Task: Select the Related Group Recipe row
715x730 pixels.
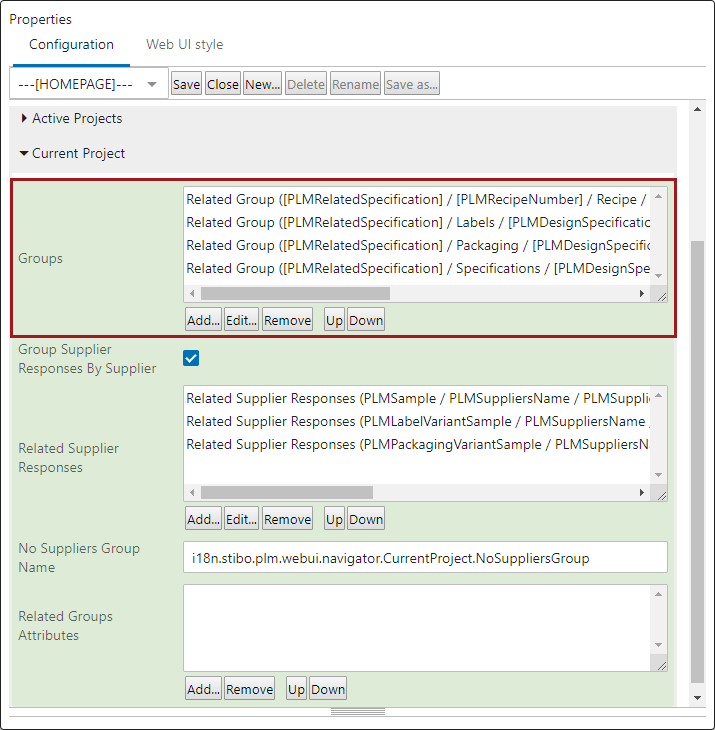Action: (x=417, y=199)
